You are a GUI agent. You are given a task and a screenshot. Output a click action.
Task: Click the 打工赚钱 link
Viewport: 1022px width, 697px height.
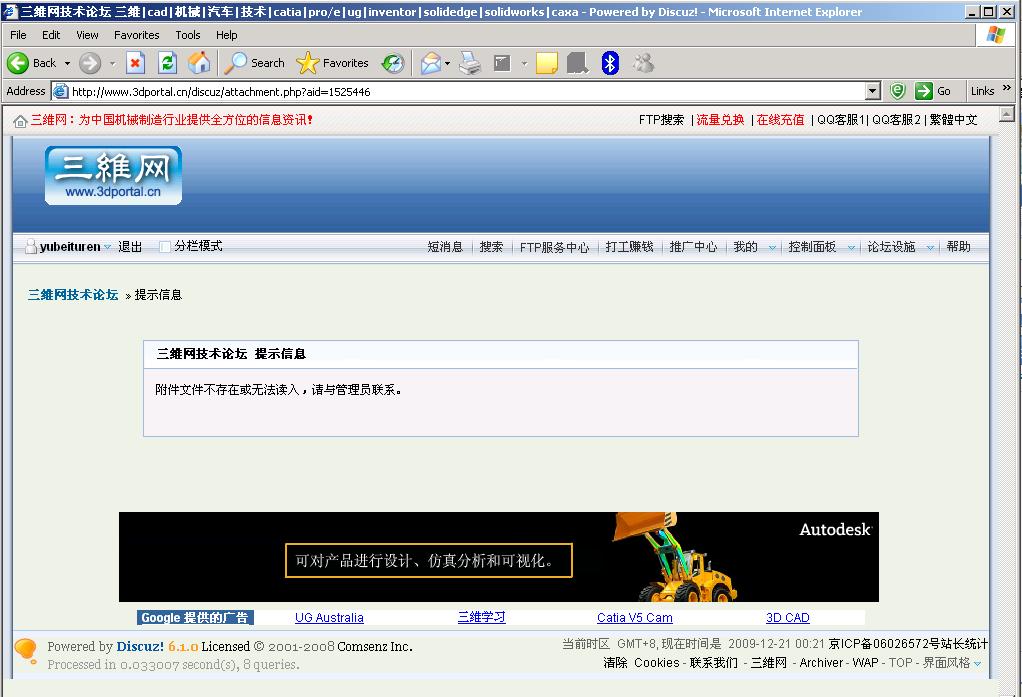pos(629,246)
